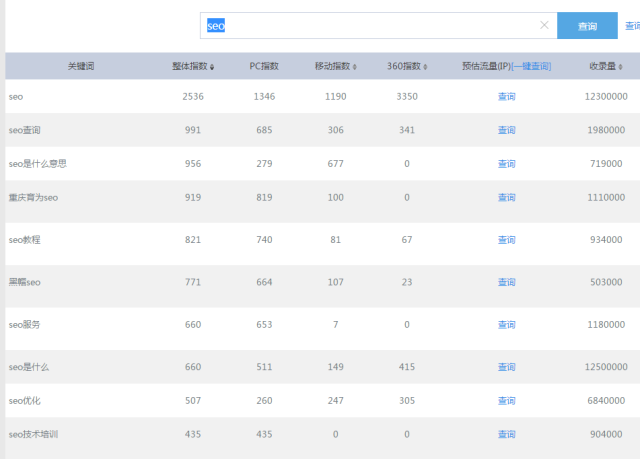Click the 一键查询 link in header
The height and width of the screenshot is (459, 640).
pyautogui.click(x=531, y=66)
